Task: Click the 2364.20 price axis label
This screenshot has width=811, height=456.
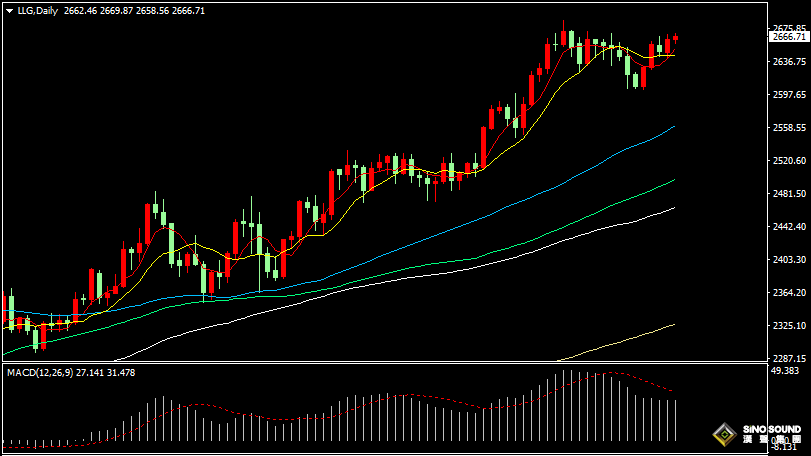Action: tap(789, 293)
